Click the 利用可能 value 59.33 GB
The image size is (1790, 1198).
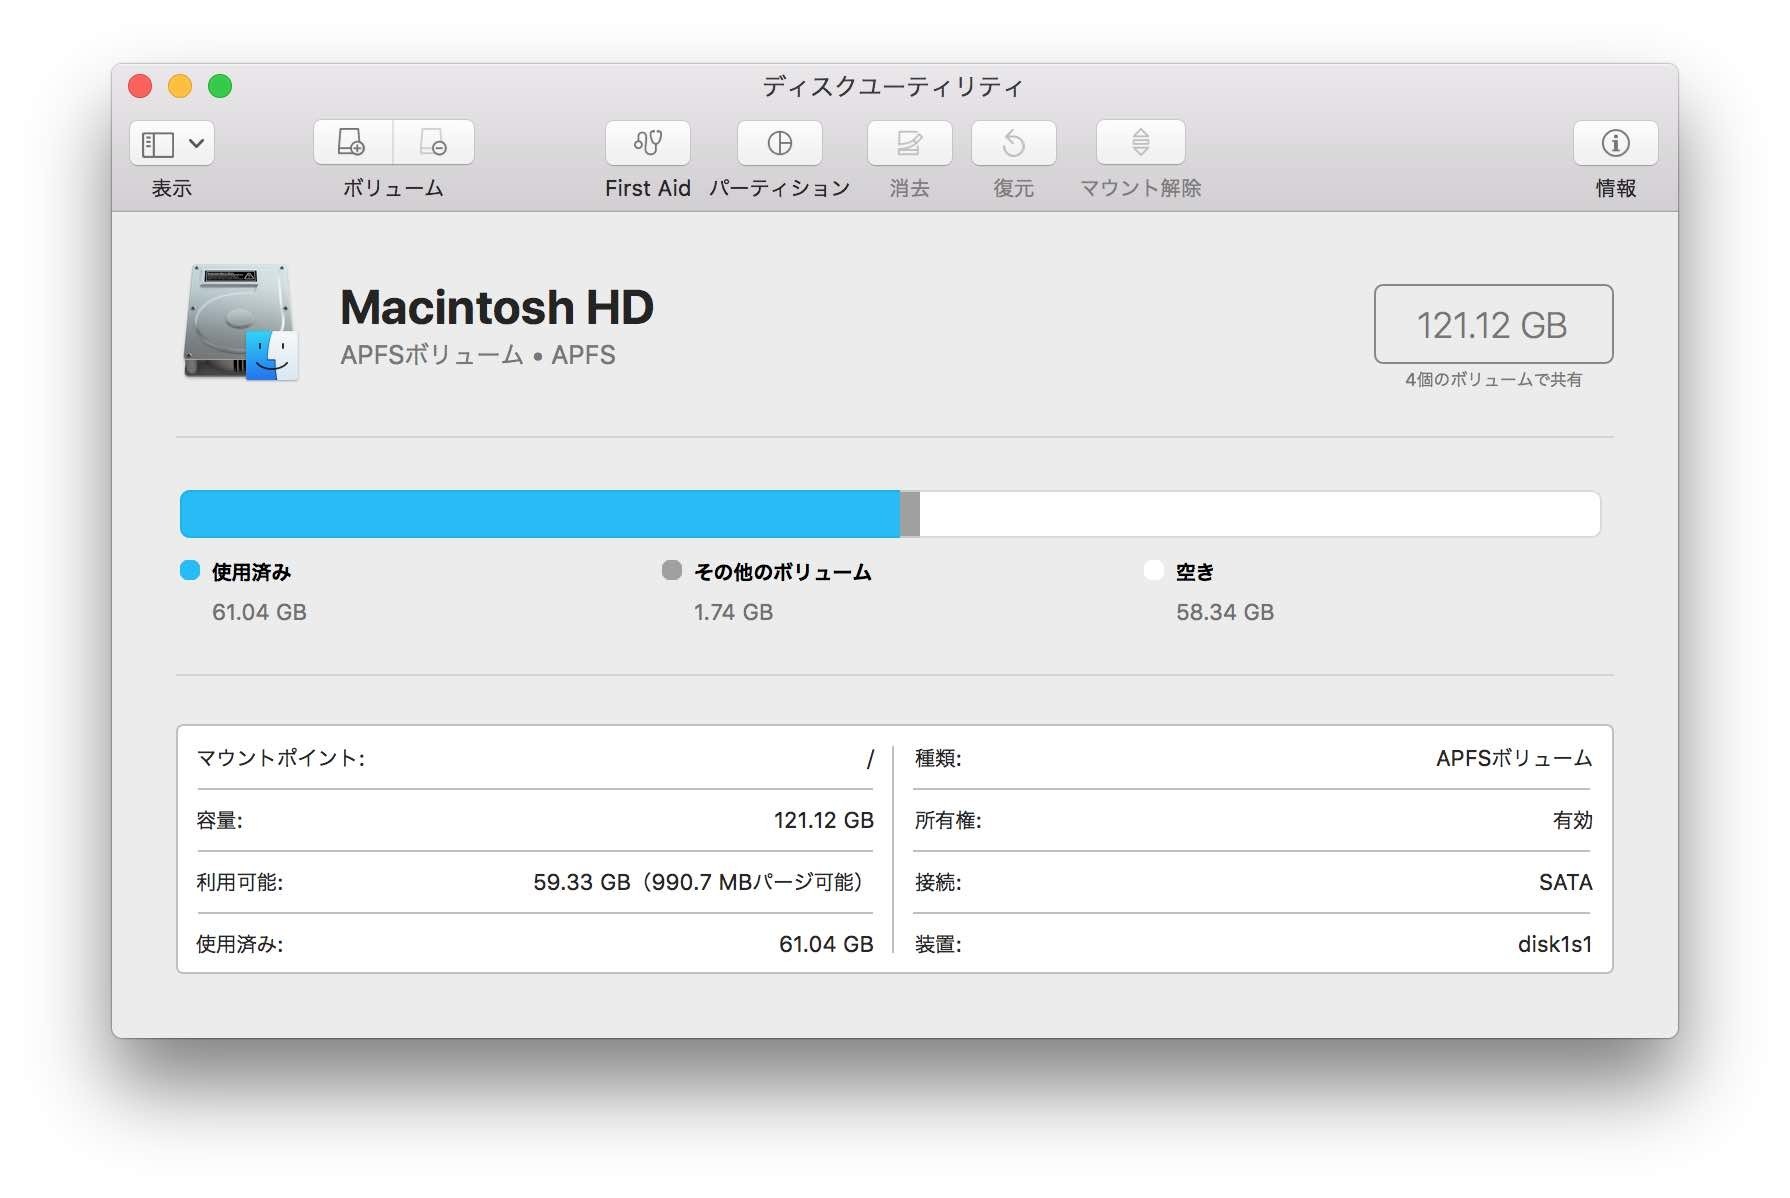[x=698, y=882]
